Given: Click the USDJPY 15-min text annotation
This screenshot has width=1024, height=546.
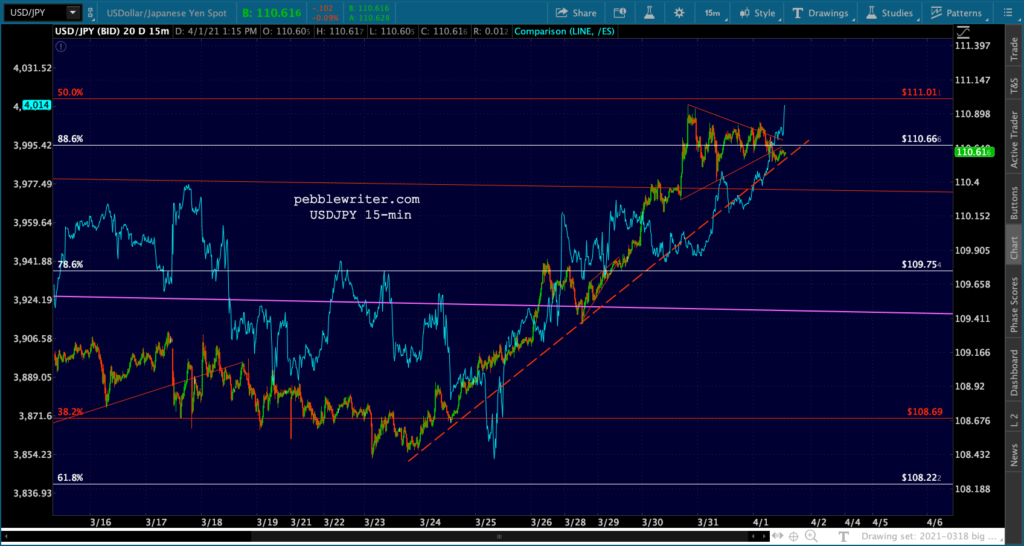Looking at the screenshot, I should (x=360, y=214).
